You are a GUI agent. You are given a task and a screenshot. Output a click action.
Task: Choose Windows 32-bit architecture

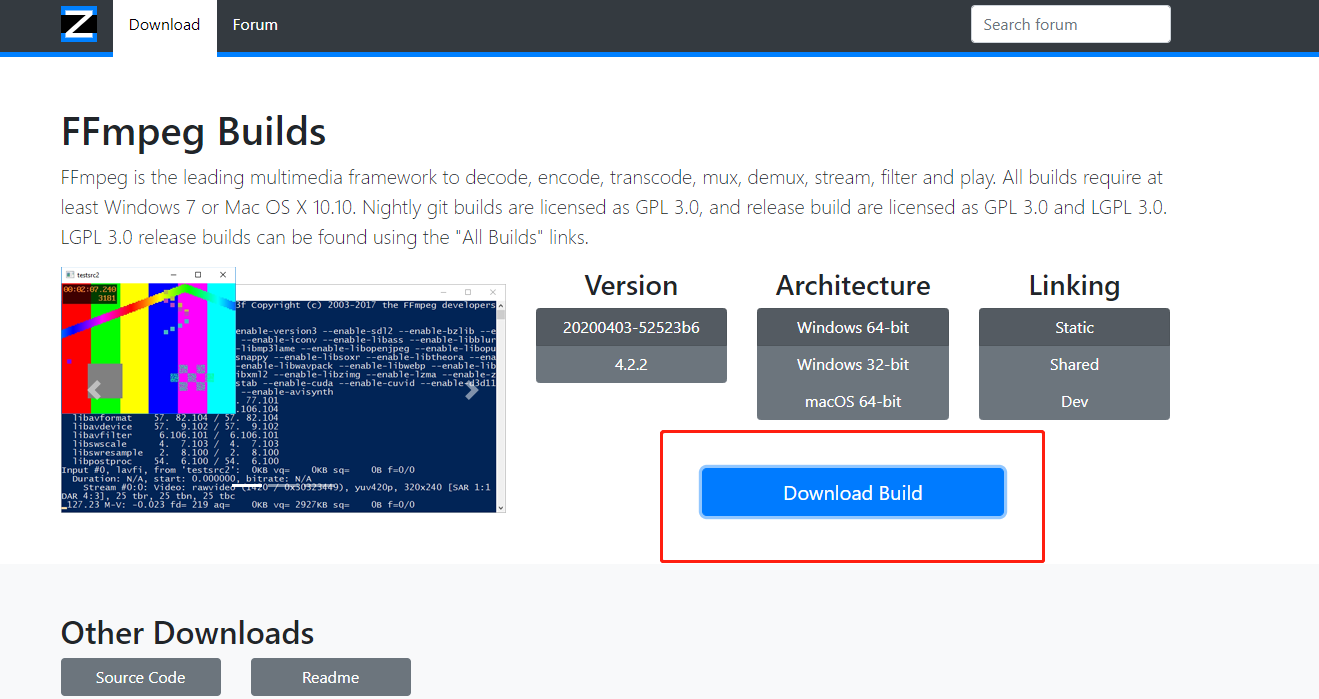[853, 364]
